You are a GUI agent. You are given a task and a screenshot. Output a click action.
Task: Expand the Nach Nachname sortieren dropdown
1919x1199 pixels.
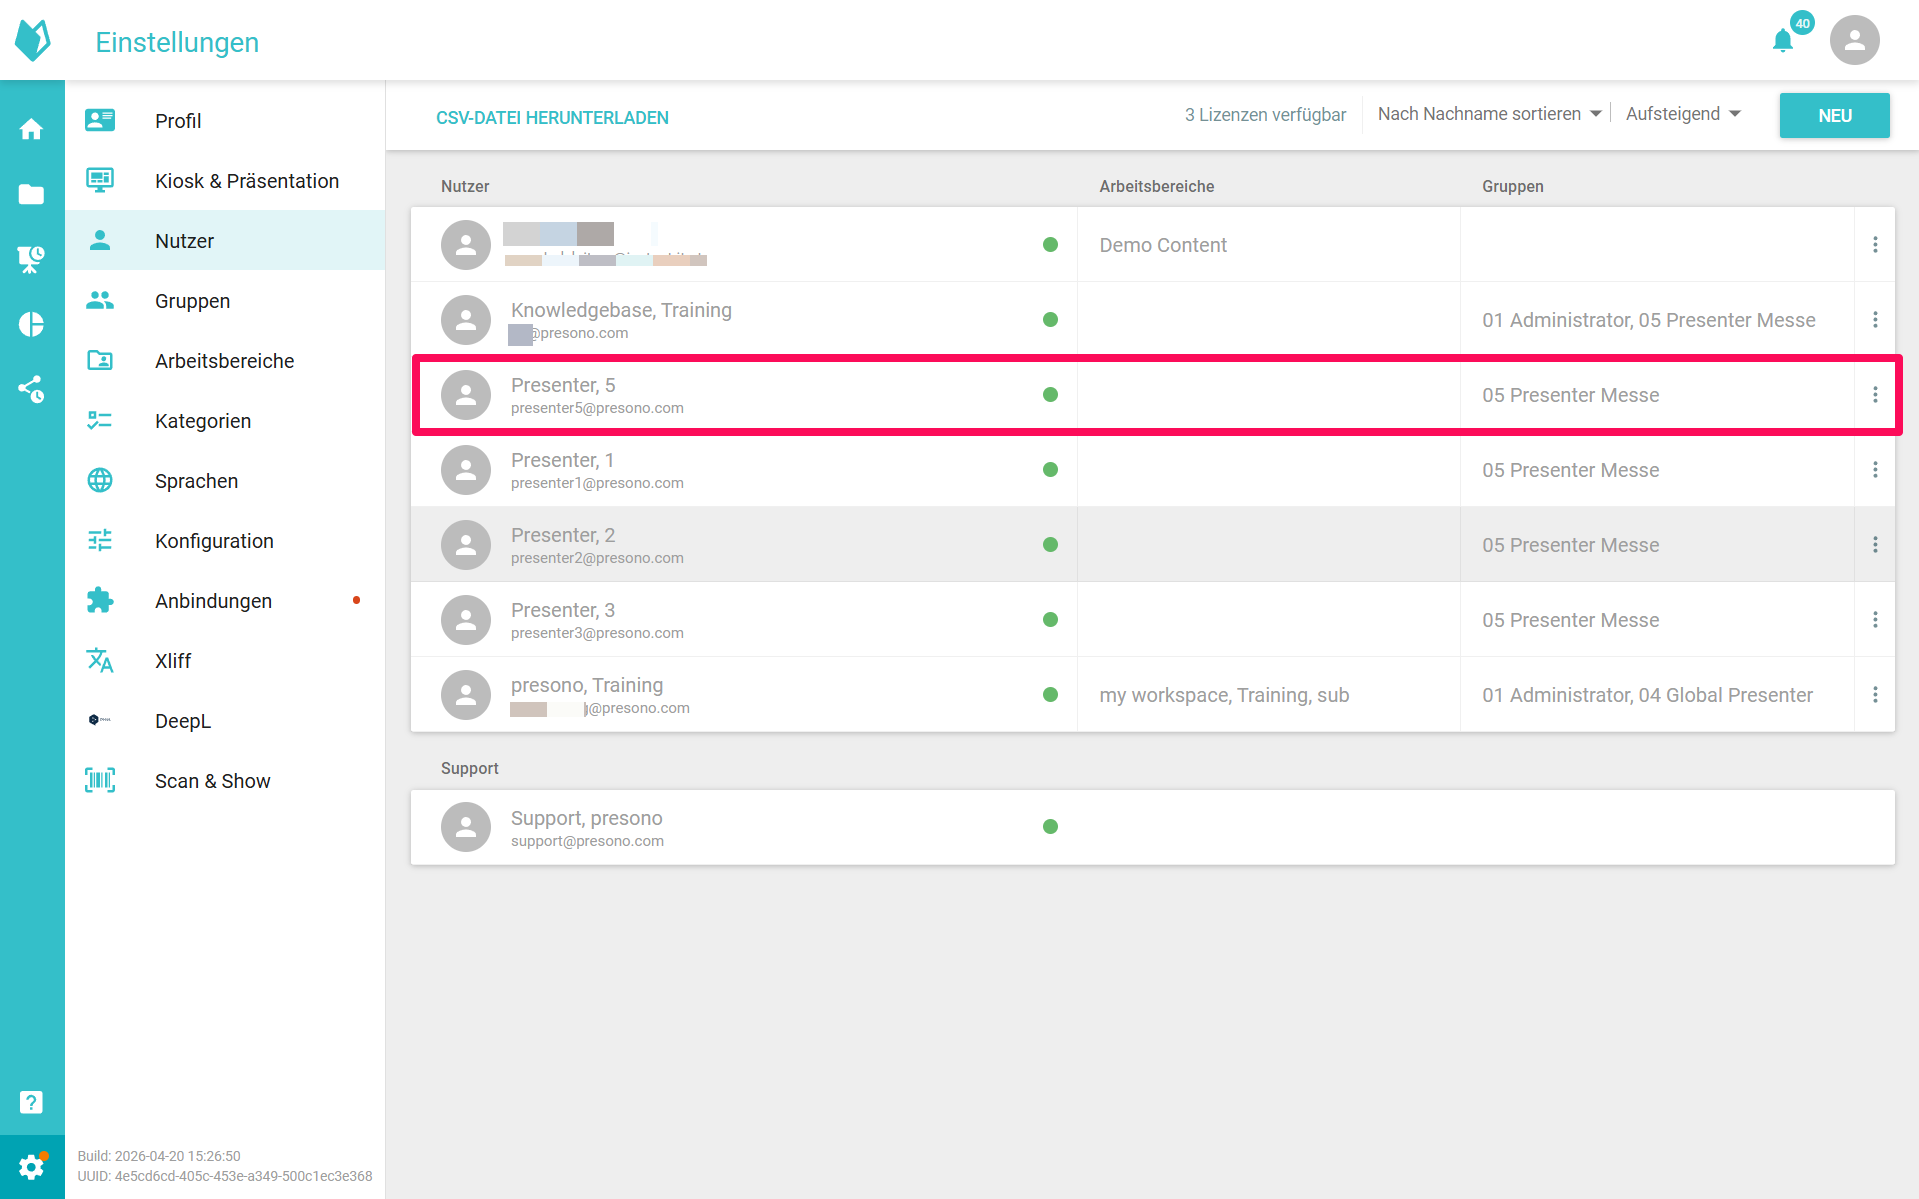(1489, 114)
